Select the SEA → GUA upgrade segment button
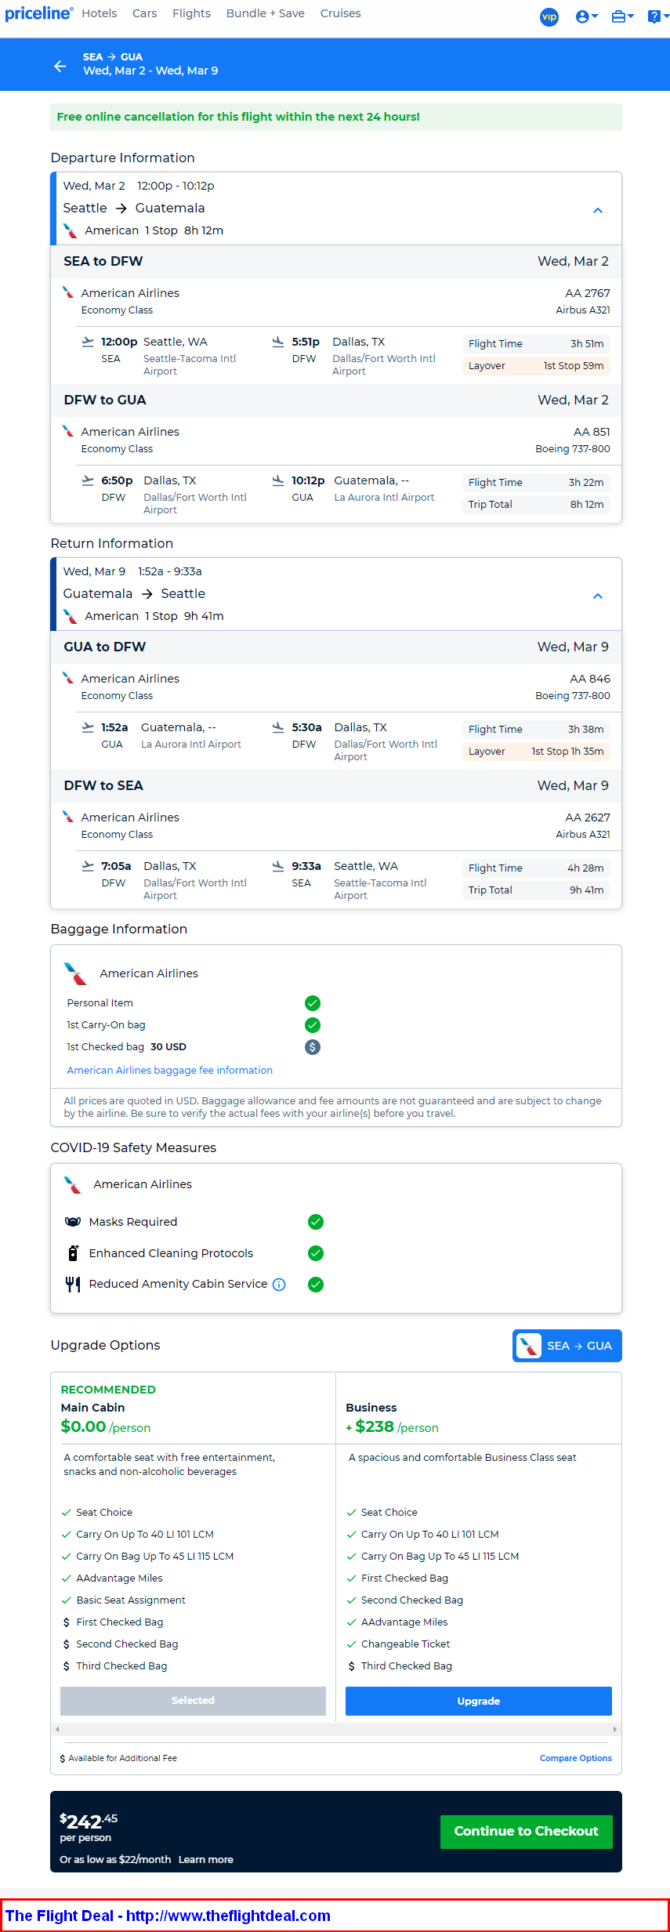The height and width of the screenshot is (1932, 670). tap(567, 1346)
